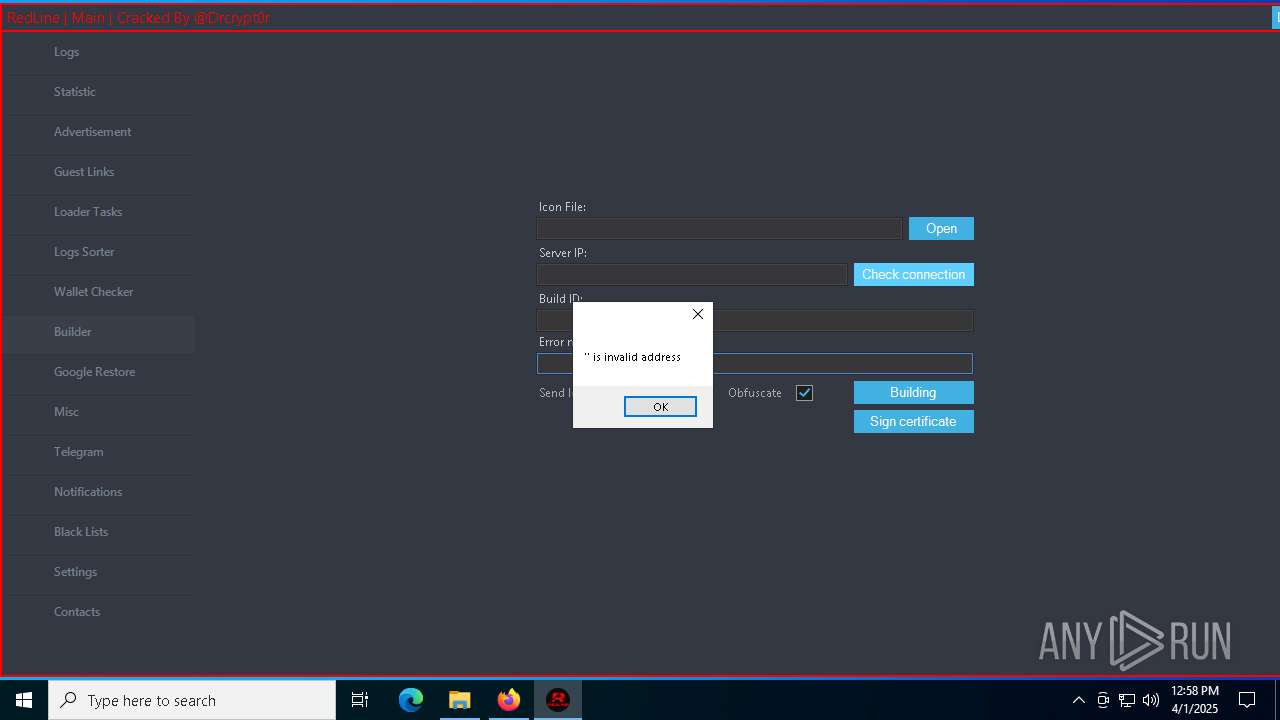Open network status tray icon
The image size is (1280, 720).
(1127, 700)
